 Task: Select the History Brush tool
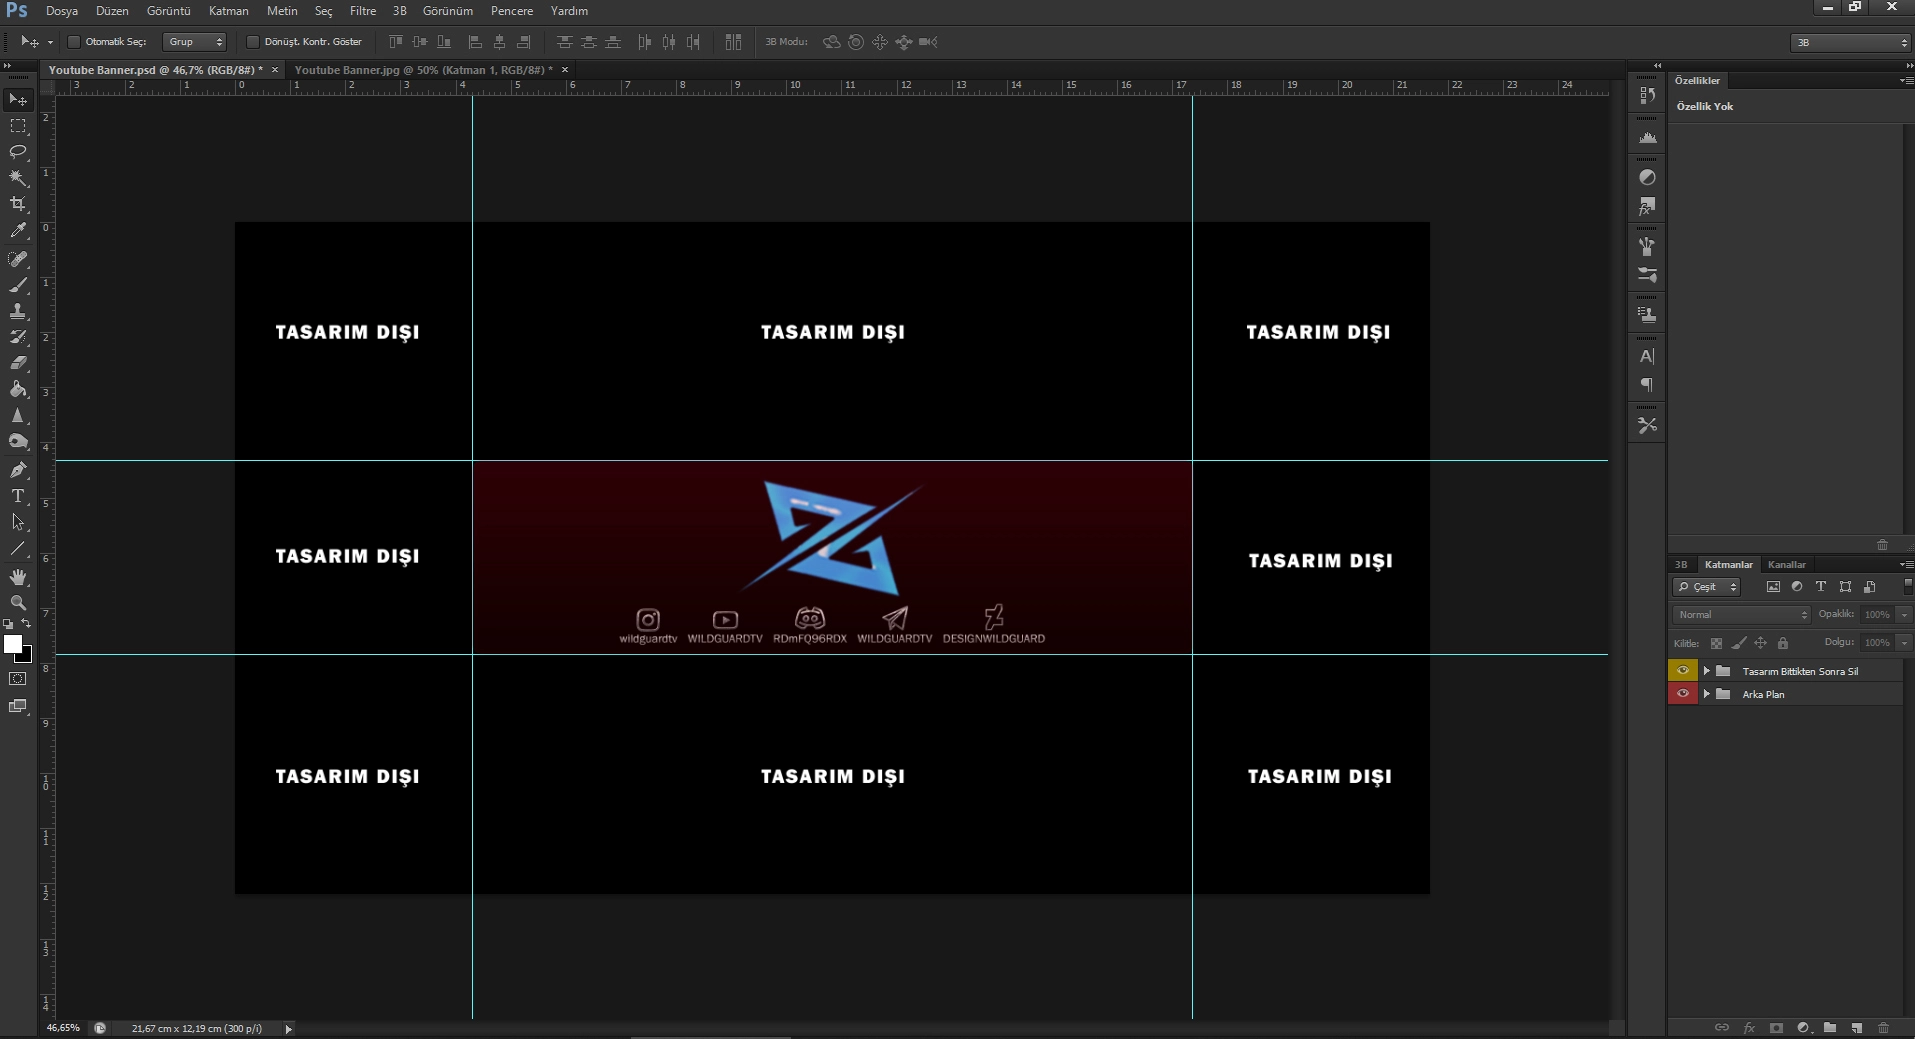point(18,337)
